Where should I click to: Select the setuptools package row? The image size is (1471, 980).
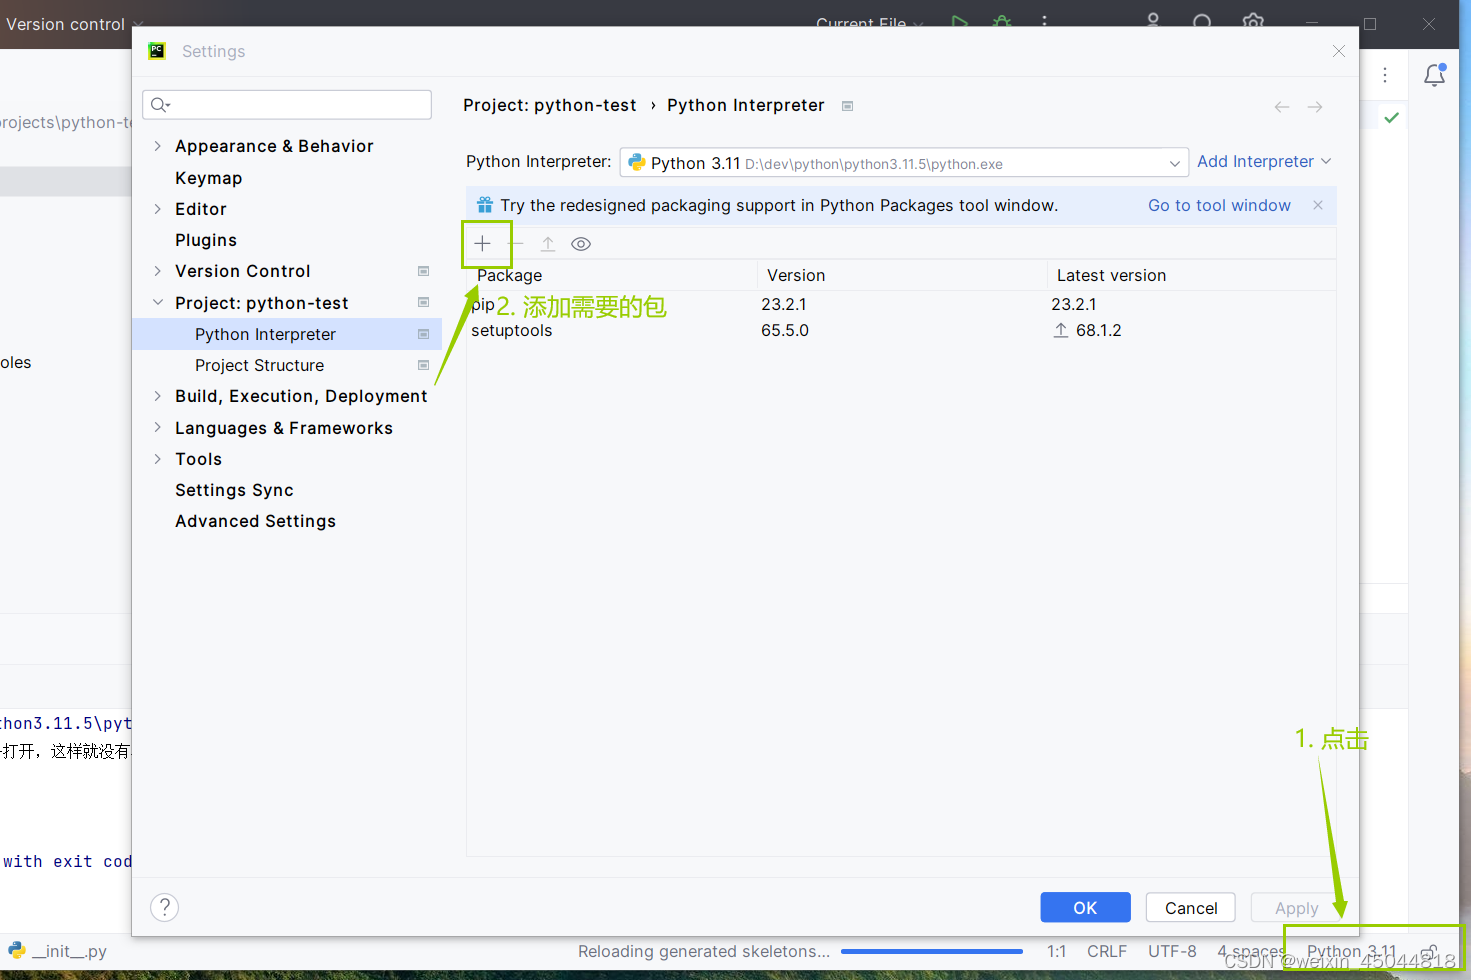pyautogui.click(x=901, y=330)
